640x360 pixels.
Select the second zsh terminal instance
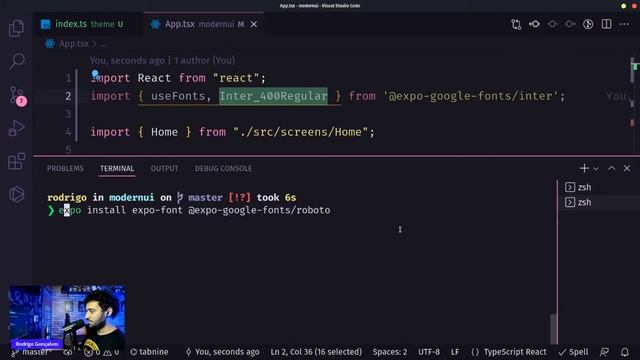[598, 202]
